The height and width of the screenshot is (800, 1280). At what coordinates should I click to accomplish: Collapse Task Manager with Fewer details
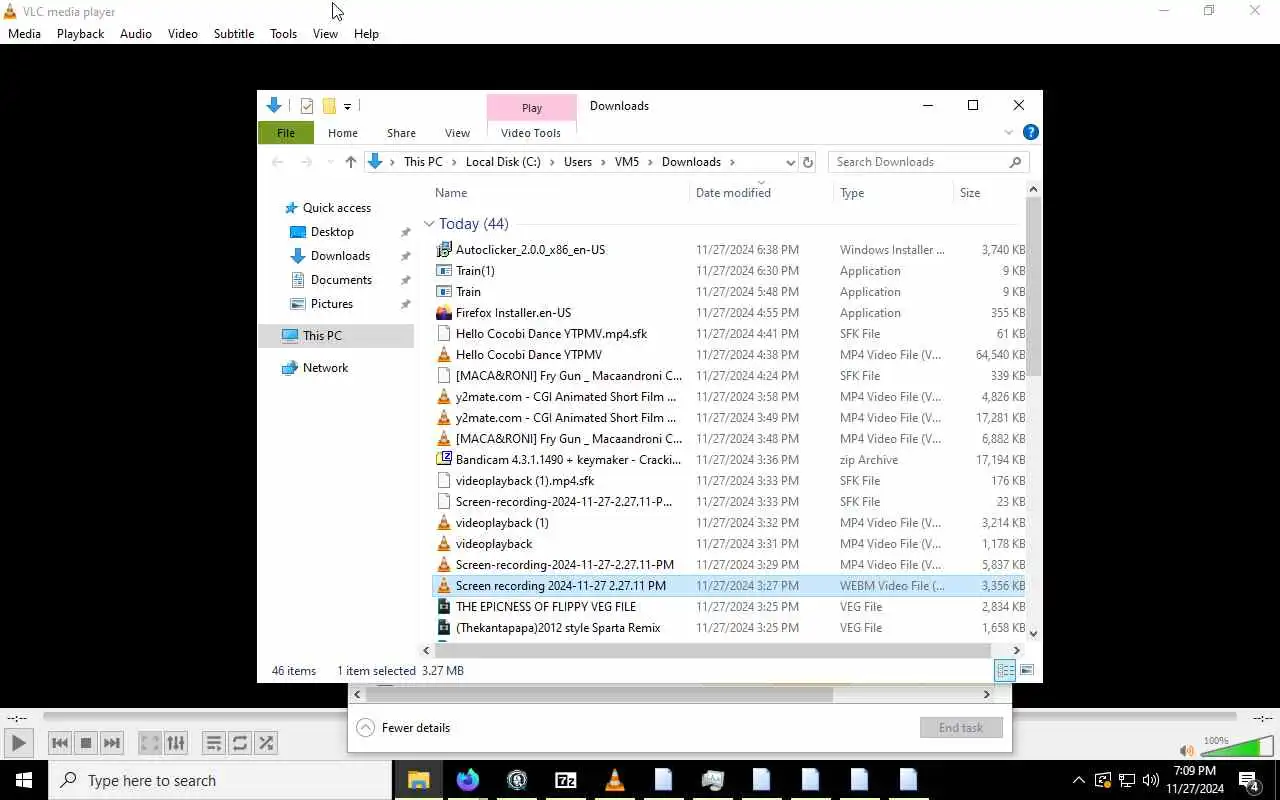(404, 728)
